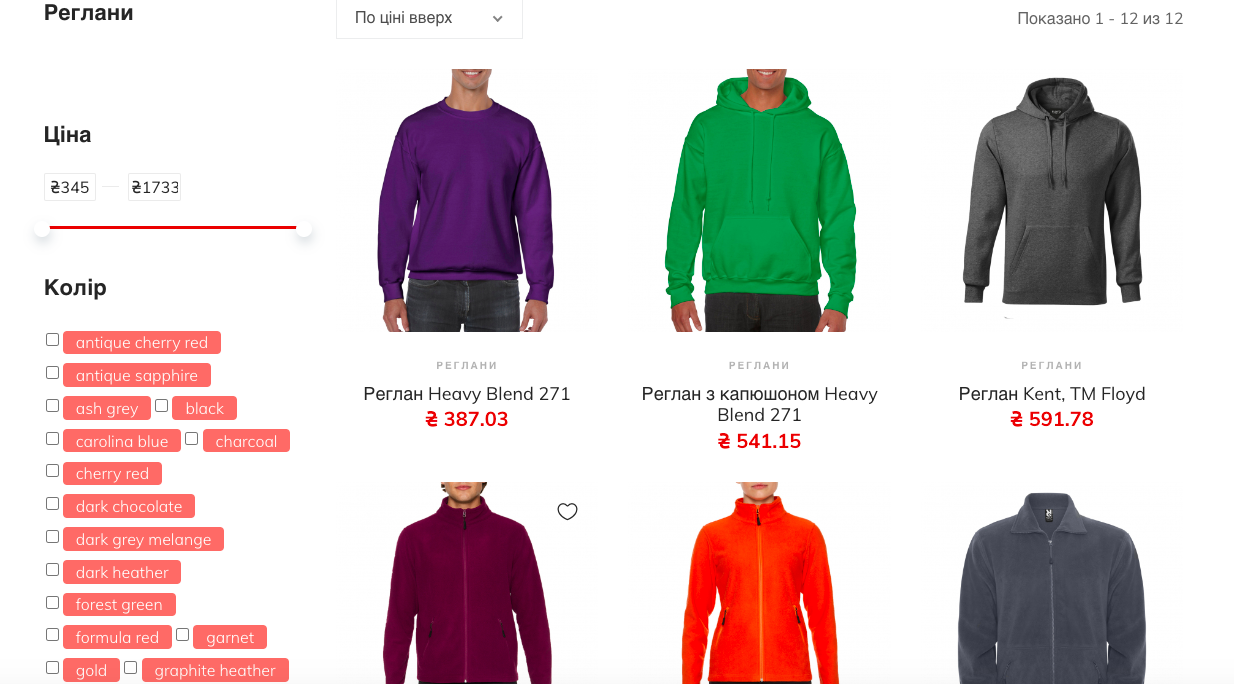The image size is (1234, 684).
Task: Click the graphite heather color tag
Action: pyautogui.click(x=215, y=670)
